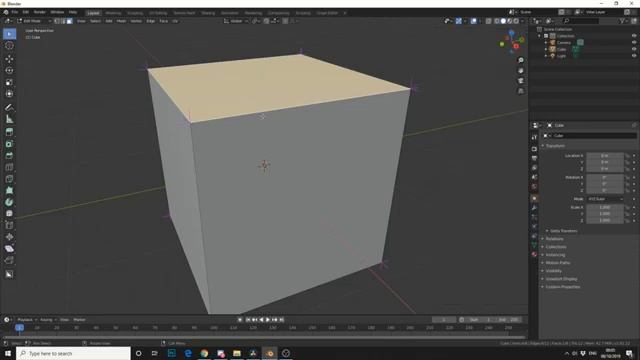
Task: Expand the Instancing panel
Action: coord(555,255)
